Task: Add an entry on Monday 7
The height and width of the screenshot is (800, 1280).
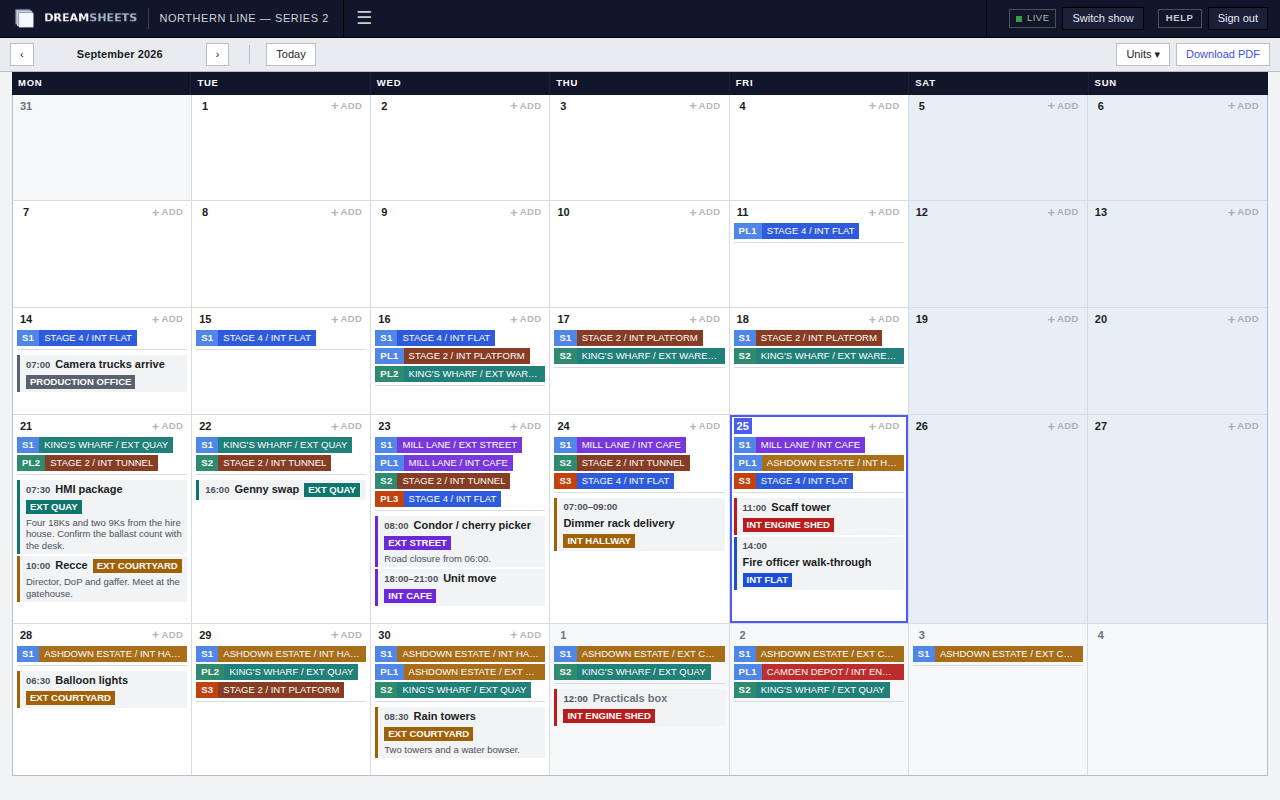Action: [168, 212]
